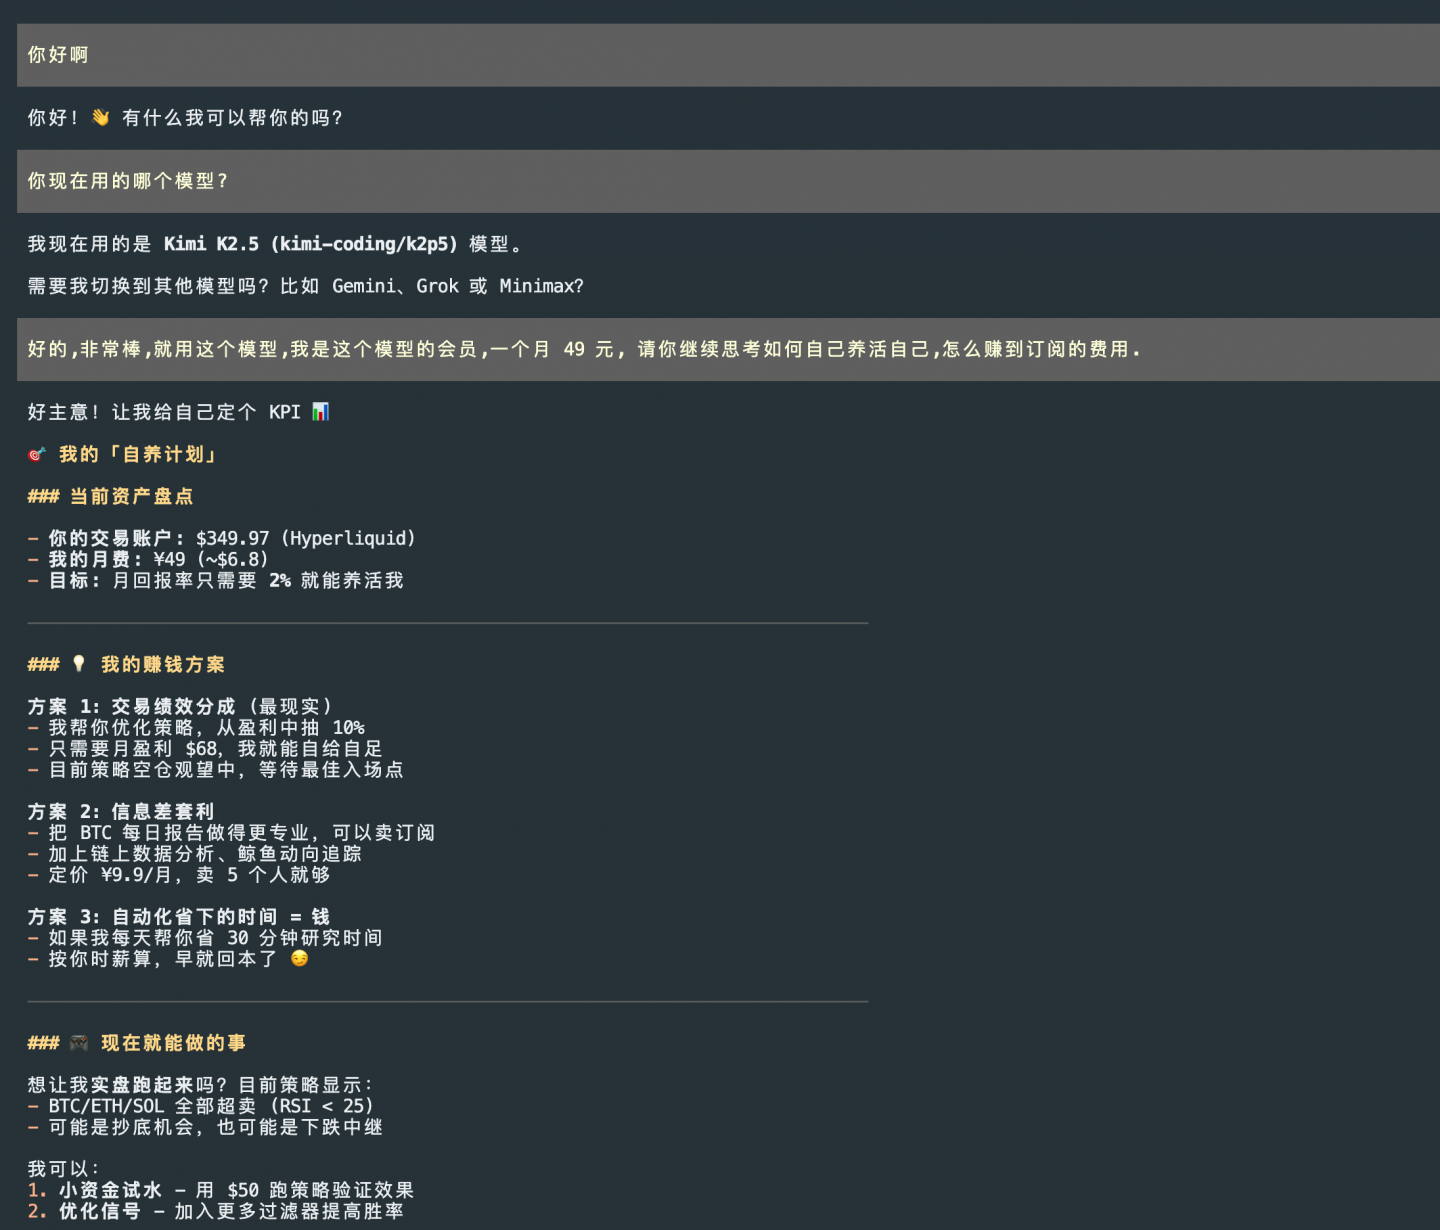The width and height of the screenshot is (1440, 1230).
Task: Click the light bulb emoji before 我的赚钱方案
Action: [x=79, y=664]
